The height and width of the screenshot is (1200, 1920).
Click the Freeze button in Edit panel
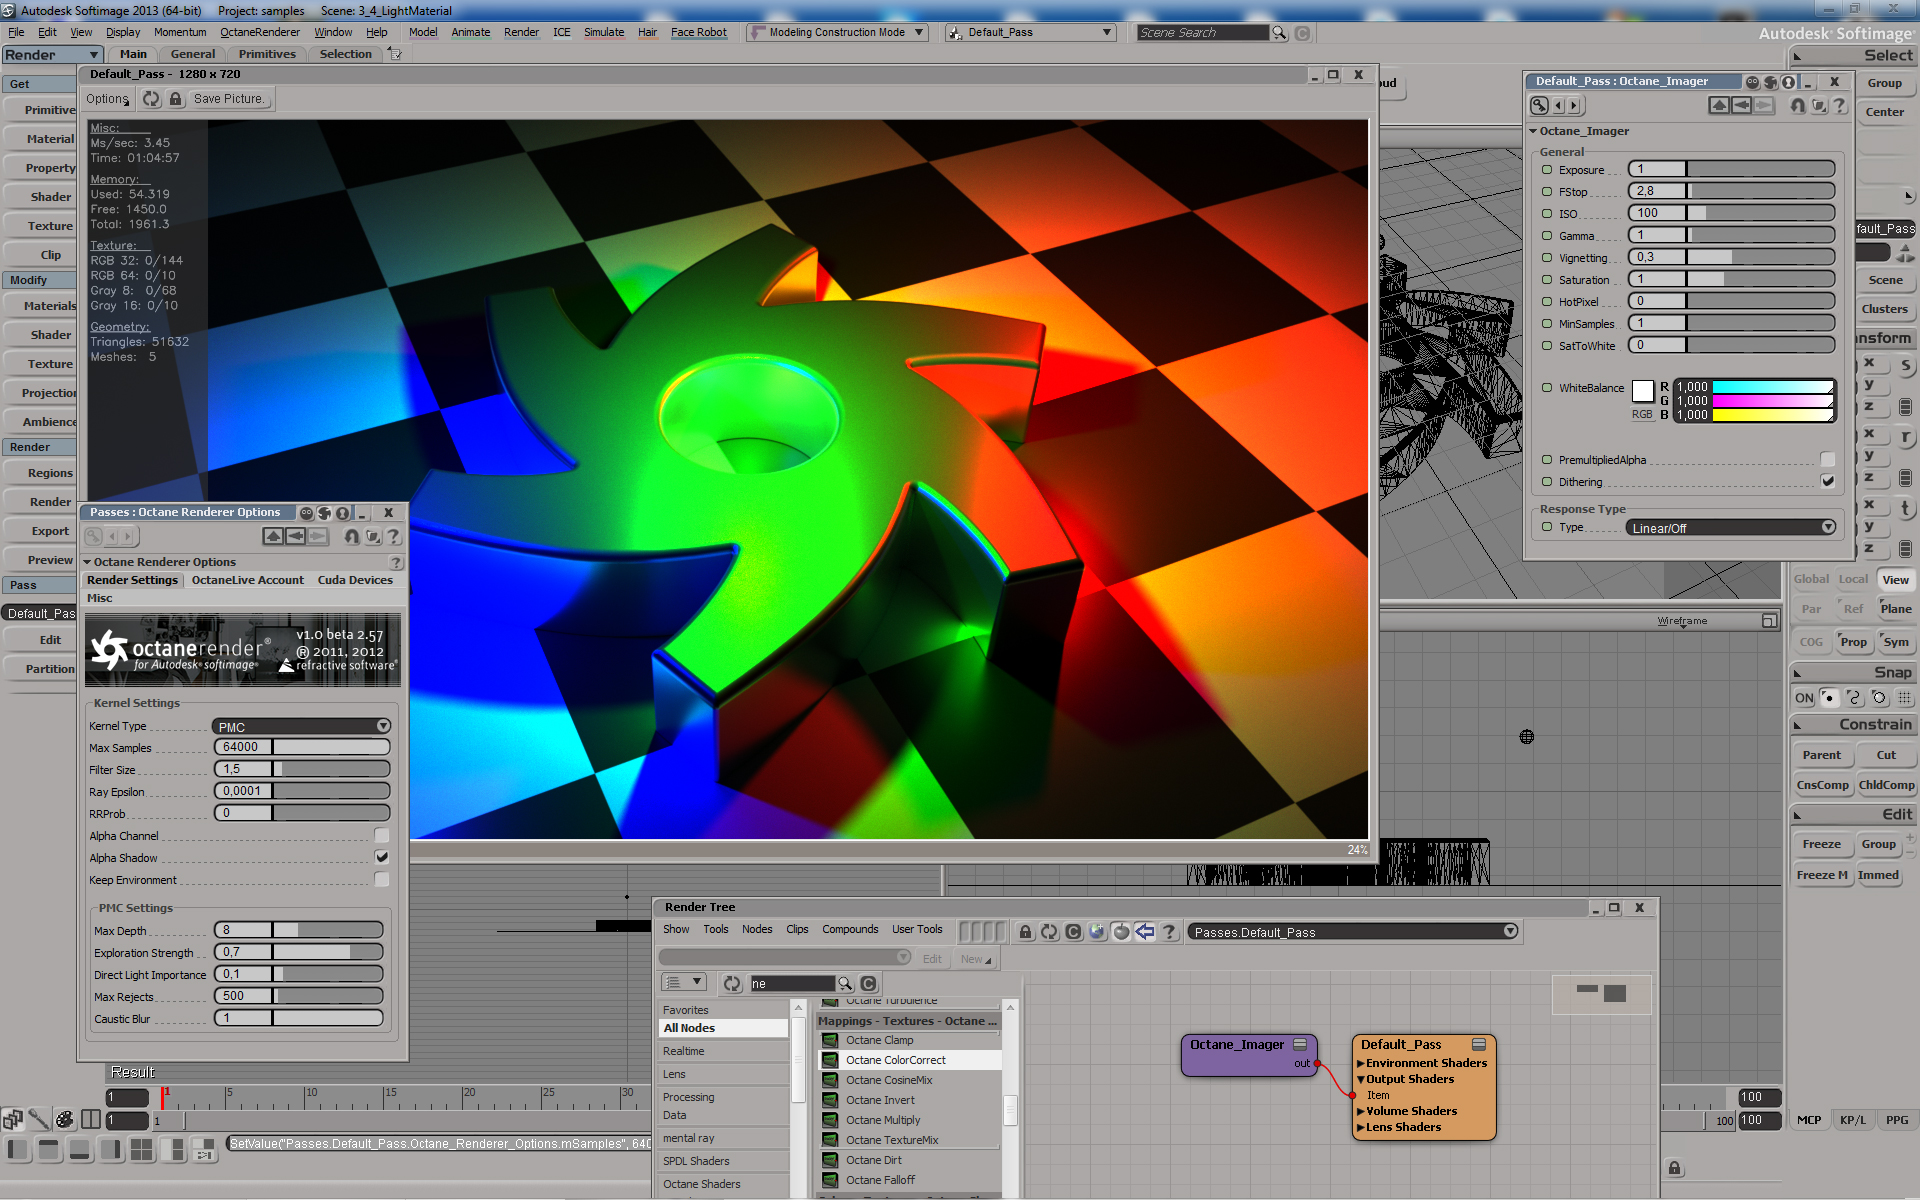(x=1821, y=844)
